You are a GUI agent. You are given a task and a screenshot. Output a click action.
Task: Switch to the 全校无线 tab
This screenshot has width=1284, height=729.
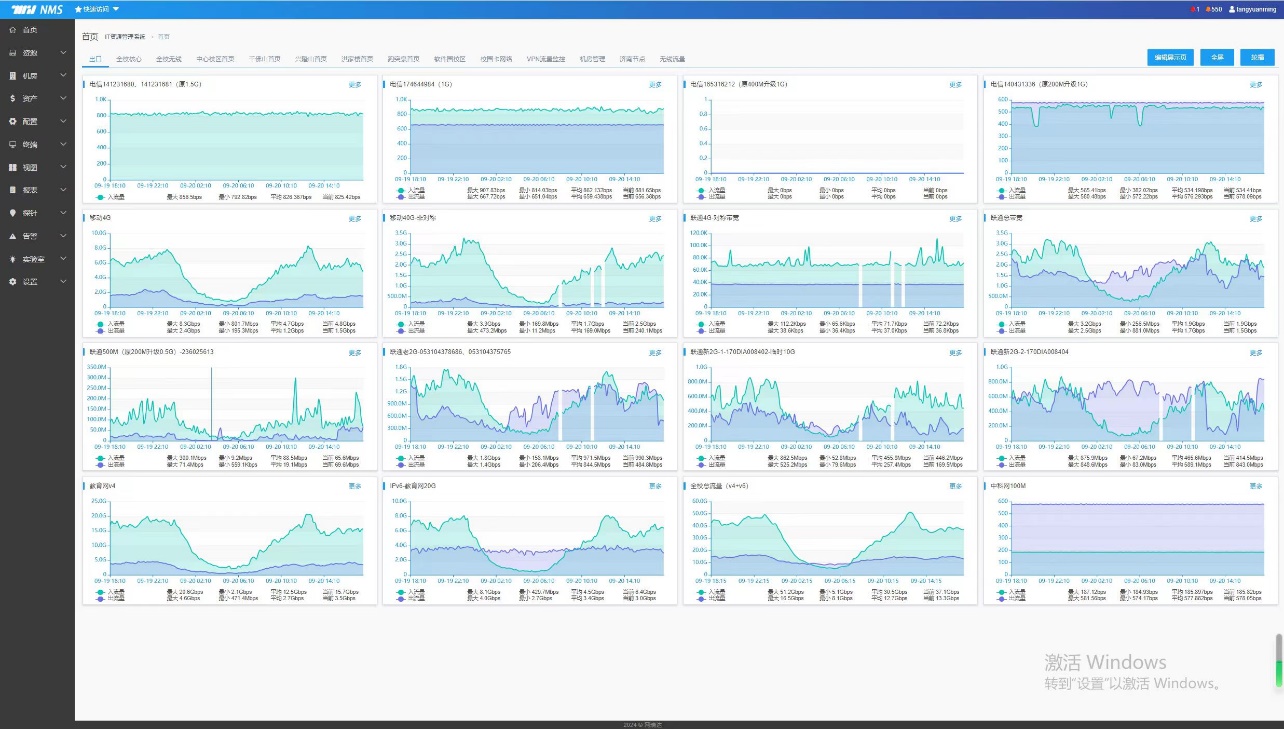169,59
